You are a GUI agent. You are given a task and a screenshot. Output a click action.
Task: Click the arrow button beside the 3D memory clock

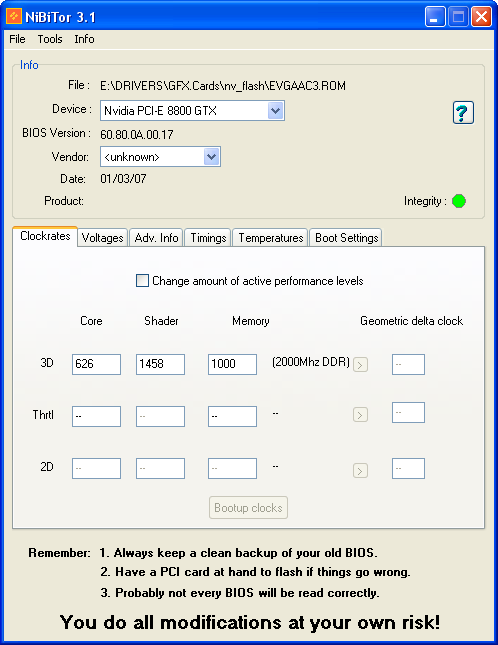360,364
